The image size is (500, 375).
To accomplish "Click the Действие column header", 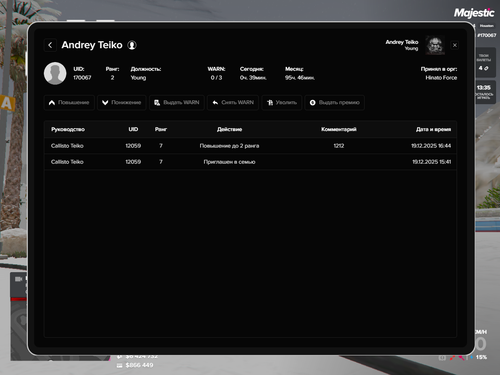I will pos(229,129).
